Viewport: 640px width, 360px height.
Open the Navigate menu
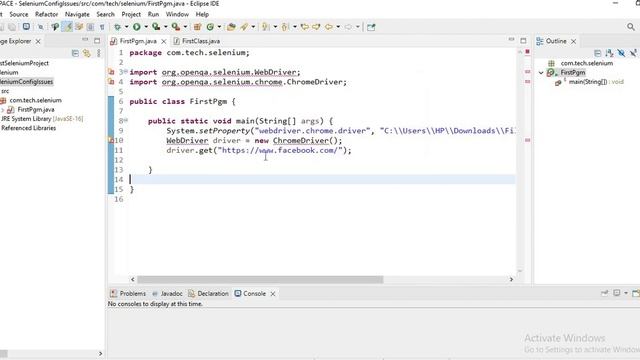[x=77, y=14]
